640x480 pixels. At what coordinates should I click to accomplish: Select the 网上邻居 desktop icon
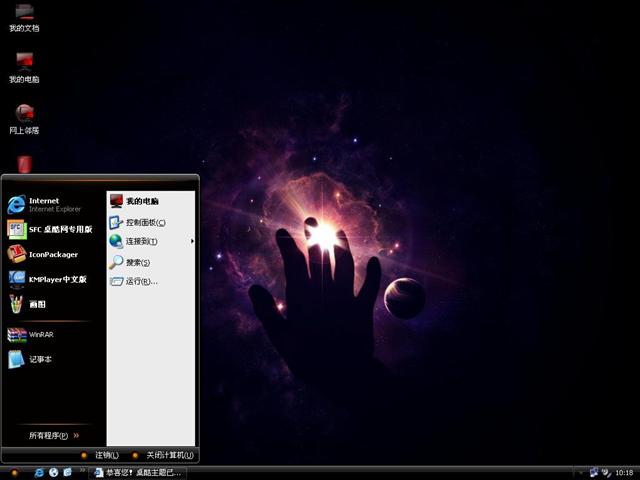pos(24,118)
